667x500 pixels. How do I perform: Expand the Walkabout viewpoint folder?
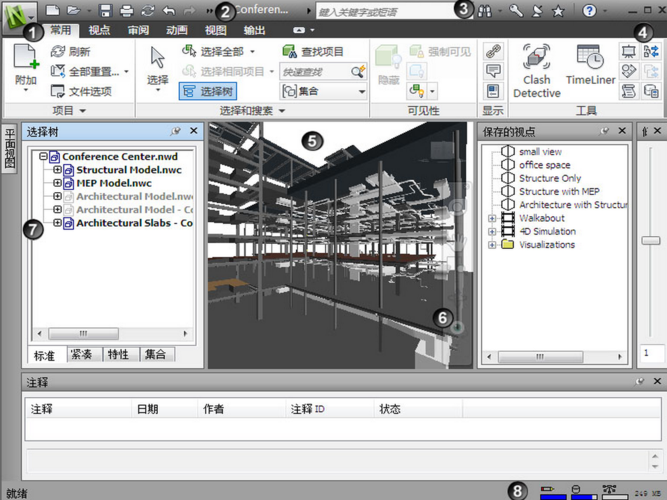coord(492,218)
